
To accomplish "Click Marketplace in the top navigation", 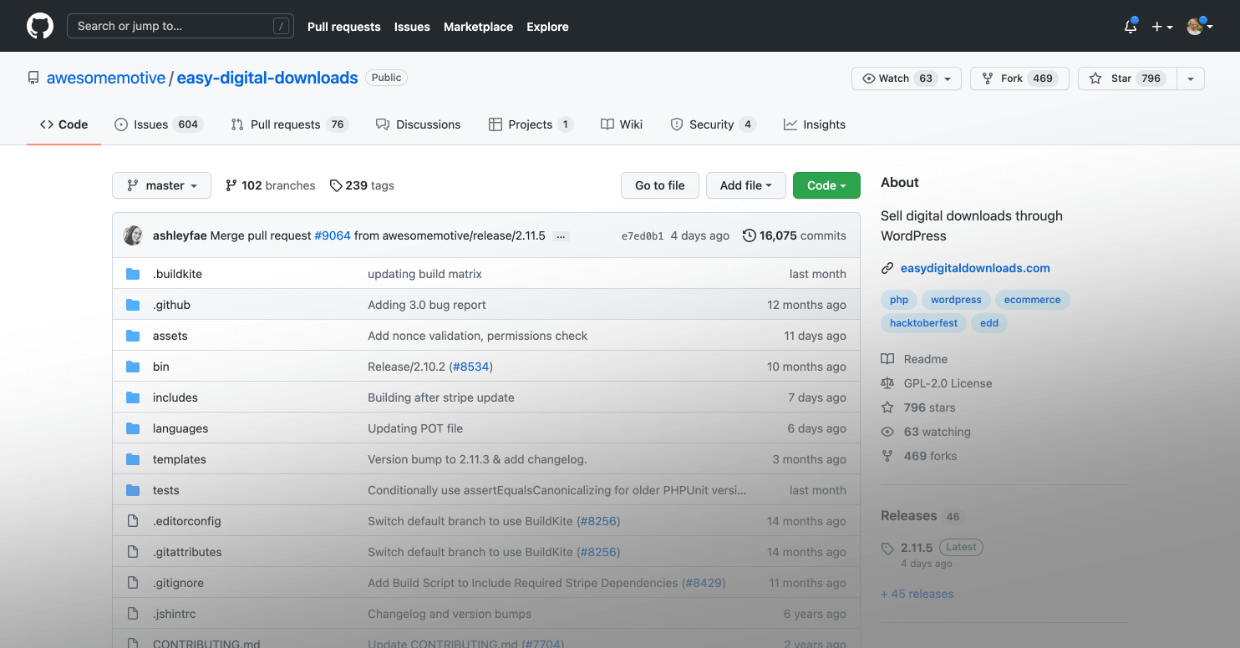I will [x=478, y=27].
